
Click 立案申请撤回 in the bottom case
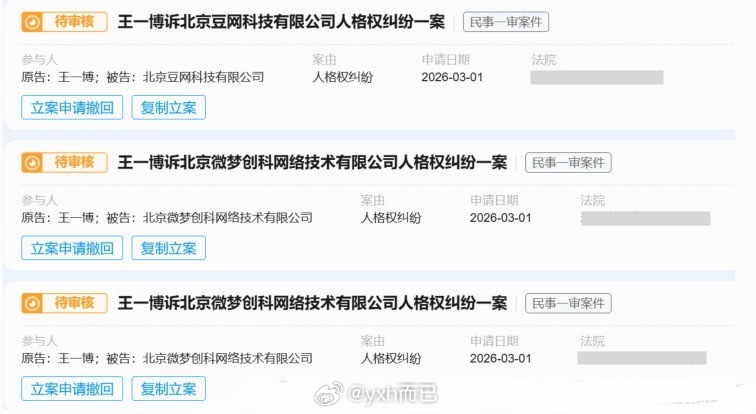point(72,388)
